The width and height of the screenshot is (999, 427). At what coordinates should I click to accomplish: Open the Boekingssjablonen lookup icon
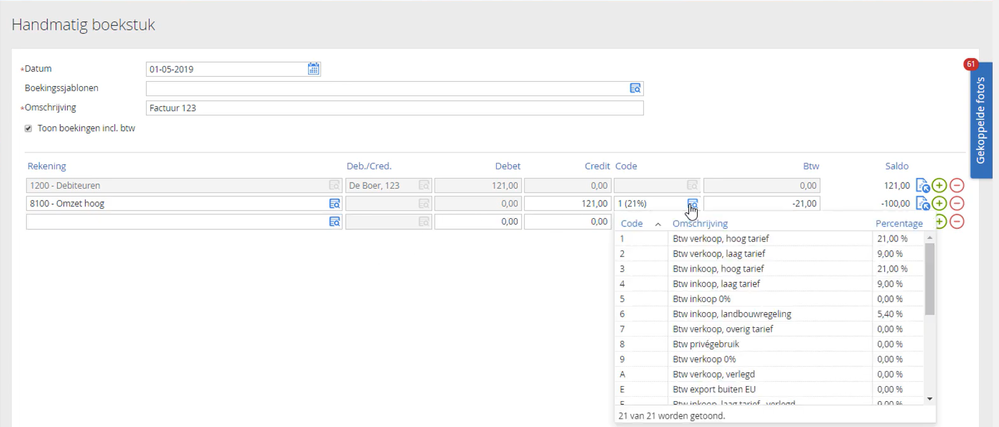(x=635, y=88)
